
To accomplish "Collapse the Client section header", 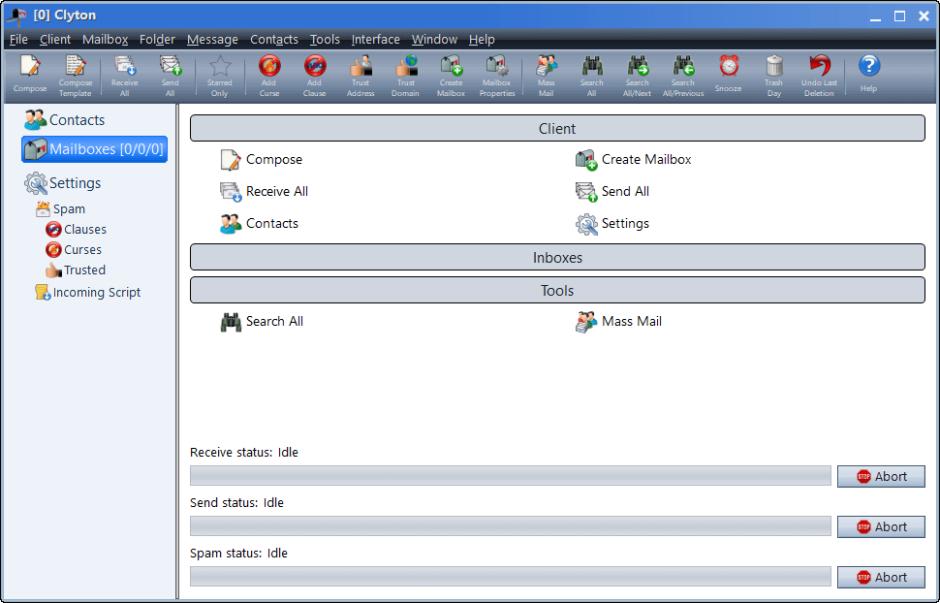I will coord(557,128).
